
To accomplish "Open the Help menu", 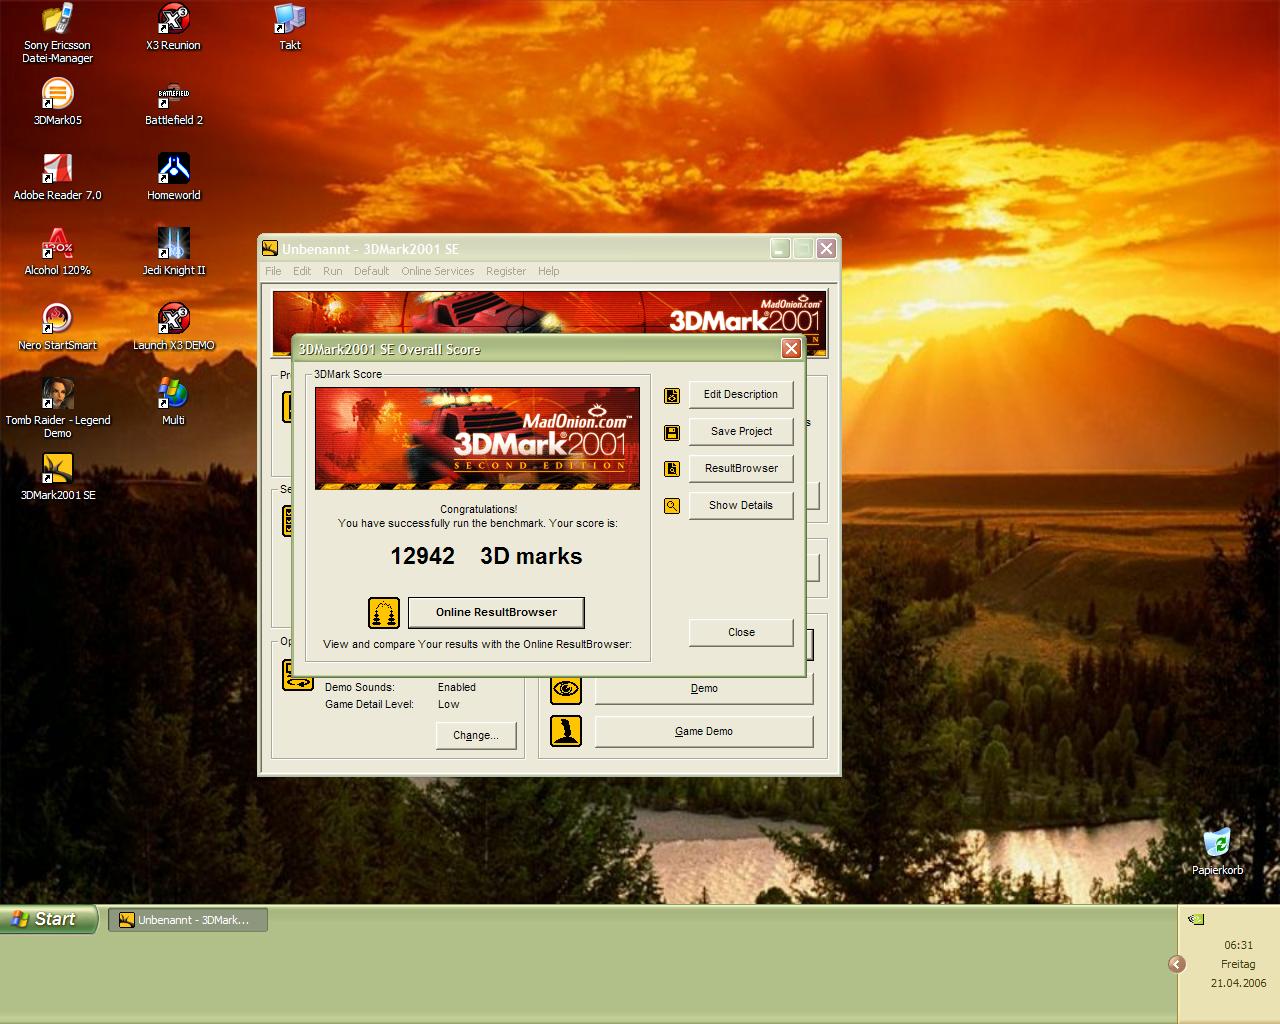I will click(x=548, y=271).
